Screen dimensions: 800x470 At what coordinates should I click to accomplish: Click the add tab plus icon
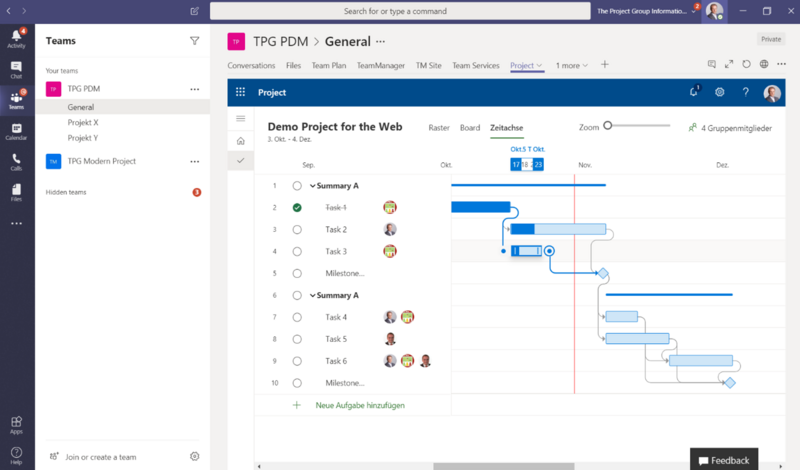point(605,64)
